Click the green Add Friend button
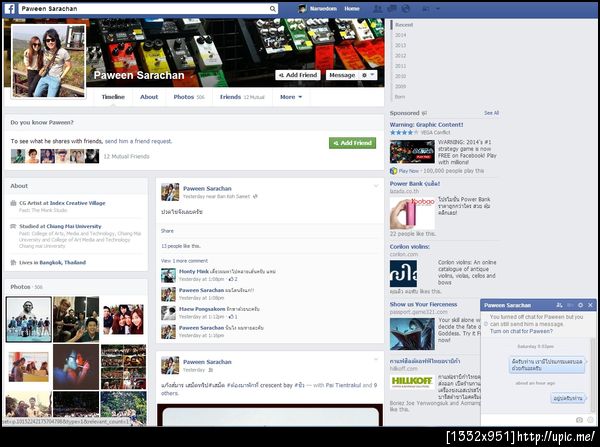The image size is (600, 447). coord(352,143)
